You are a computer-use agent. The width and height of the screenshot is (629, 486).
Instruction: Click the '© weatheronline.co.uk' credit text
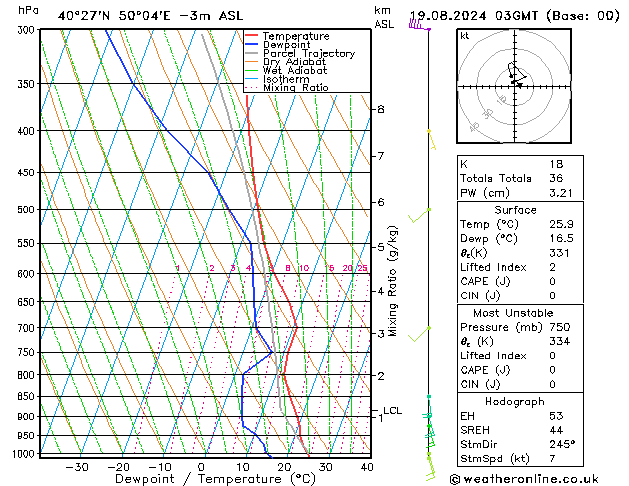524,479
